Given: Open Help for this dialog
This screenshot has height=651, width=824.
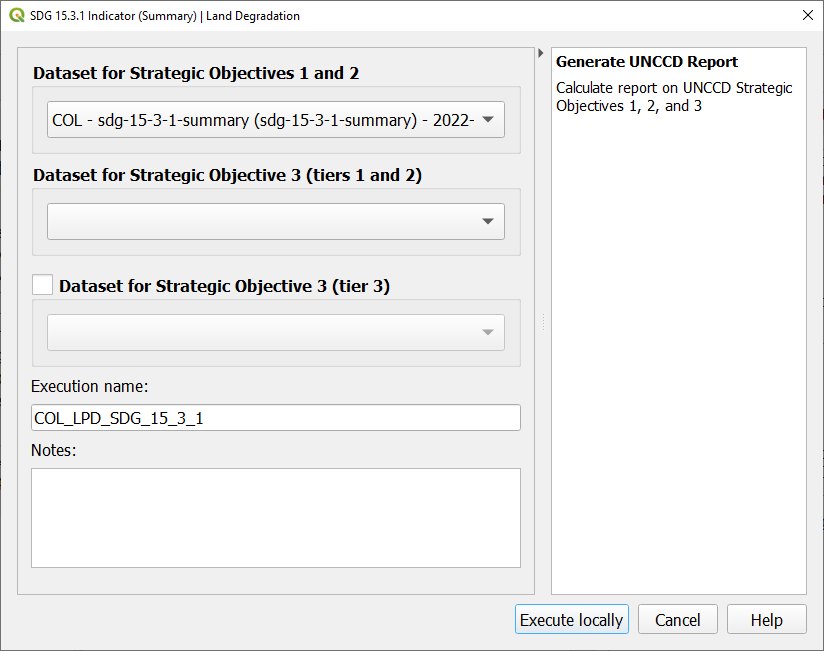Looking at the screenshot, I should click(x=766, y=620).
